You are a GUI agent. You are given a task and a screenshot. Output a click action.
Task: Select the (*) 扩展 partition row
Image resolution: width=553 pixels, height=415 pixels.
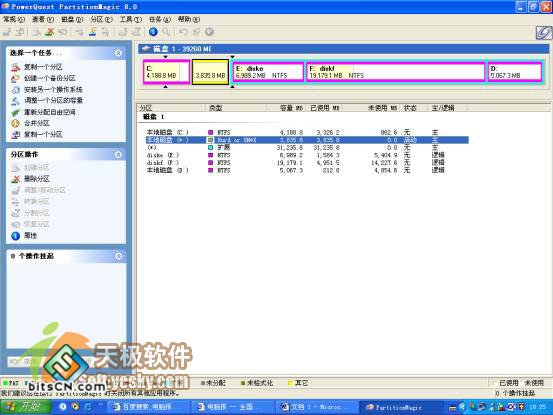(x=307, y=147)
